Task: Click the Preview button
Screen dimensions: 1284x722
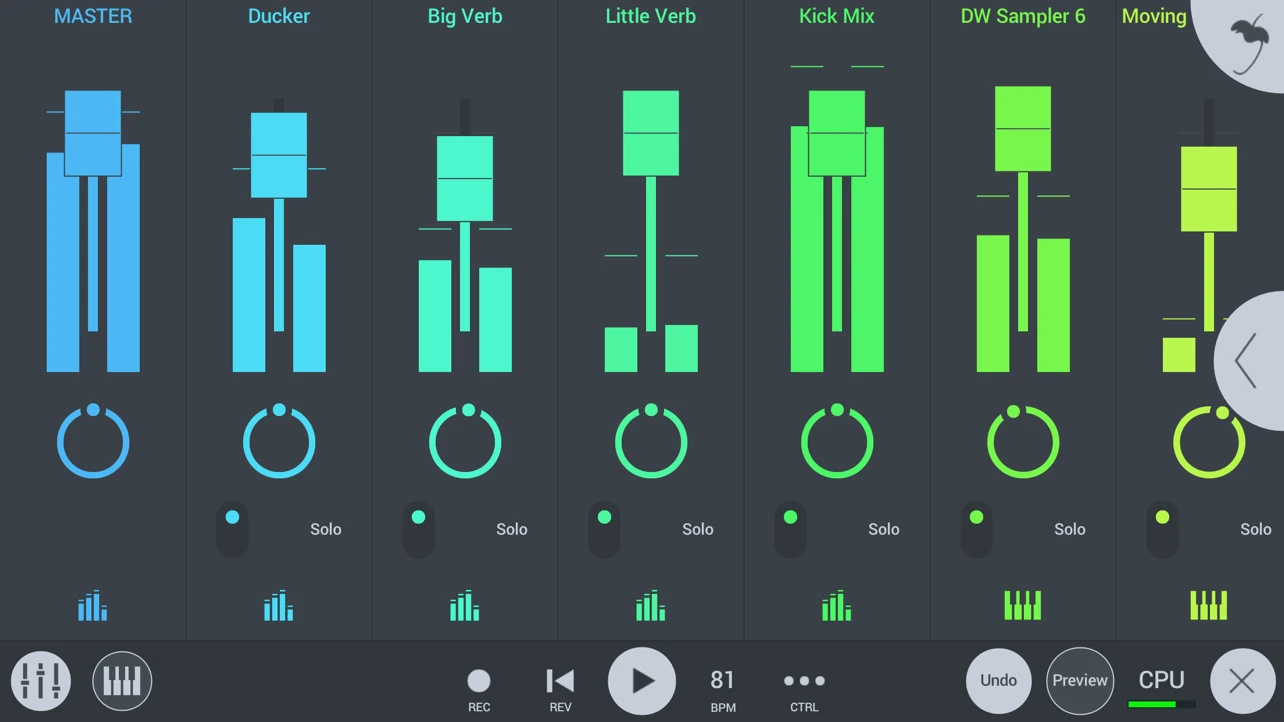Action: point(1080,681)
